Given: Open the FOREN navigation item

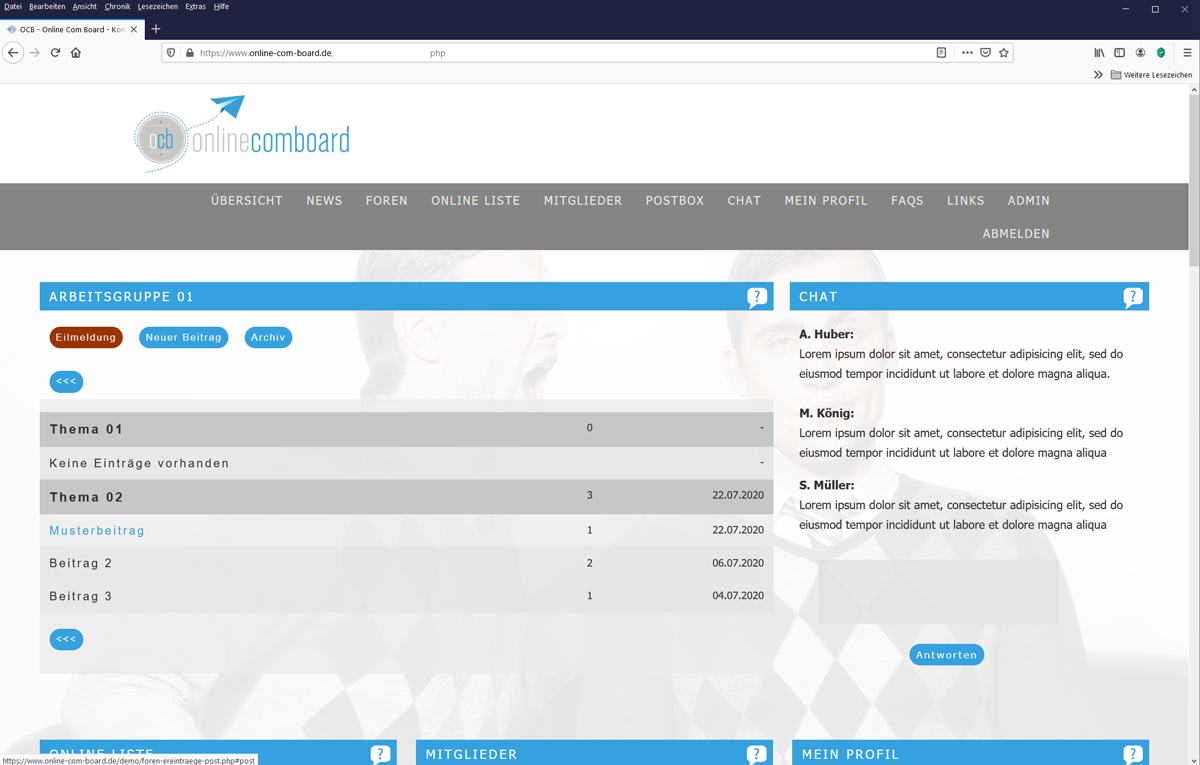Looking at the screenshot, I should [386, 201].
